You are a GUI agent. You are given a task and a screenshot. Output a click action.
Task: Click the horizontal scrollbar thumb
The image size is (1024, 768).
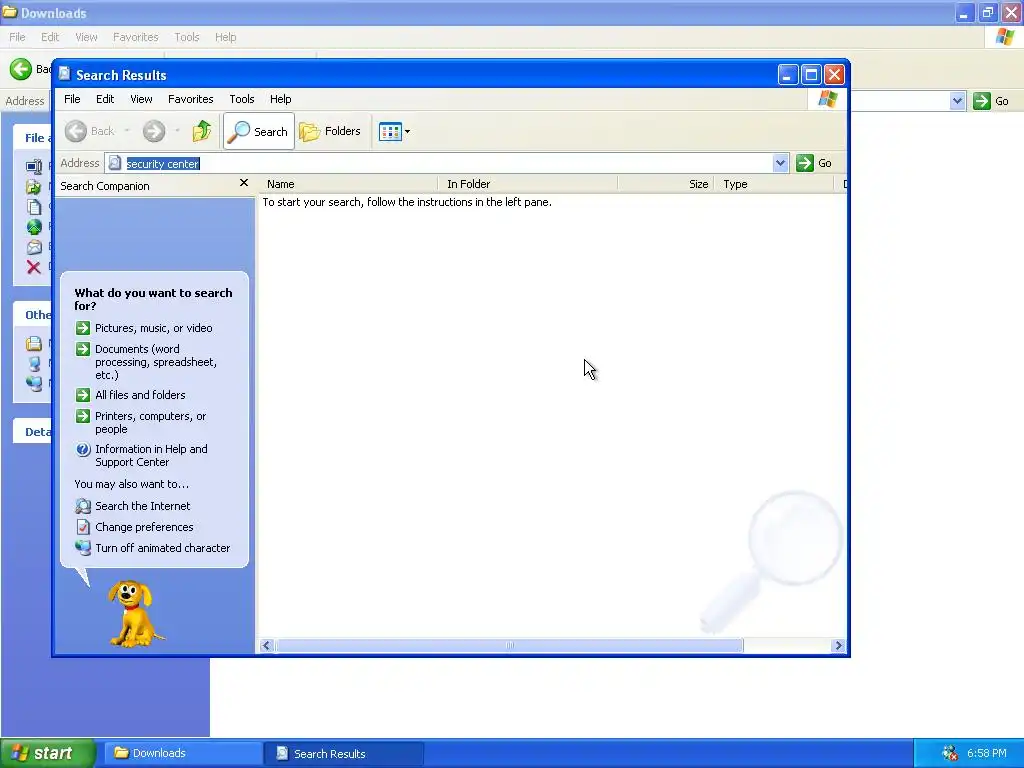(x=509, y=646)
